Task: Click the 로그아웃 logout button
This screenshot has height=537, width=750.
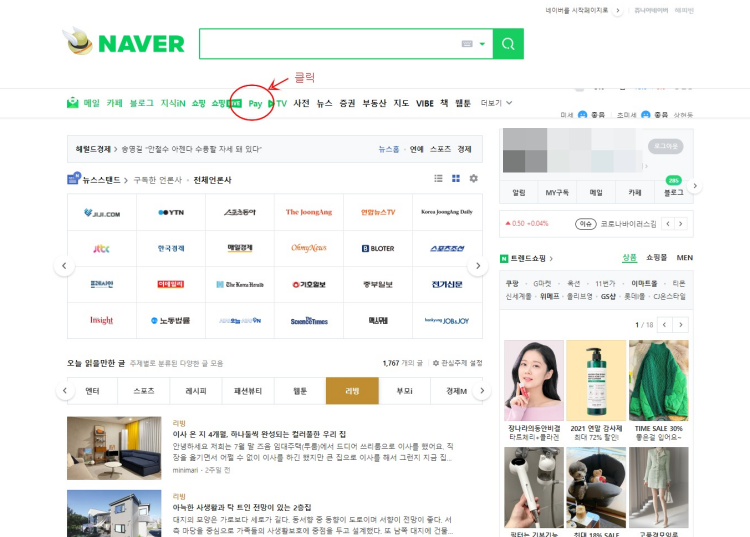Action: point(665,146)
